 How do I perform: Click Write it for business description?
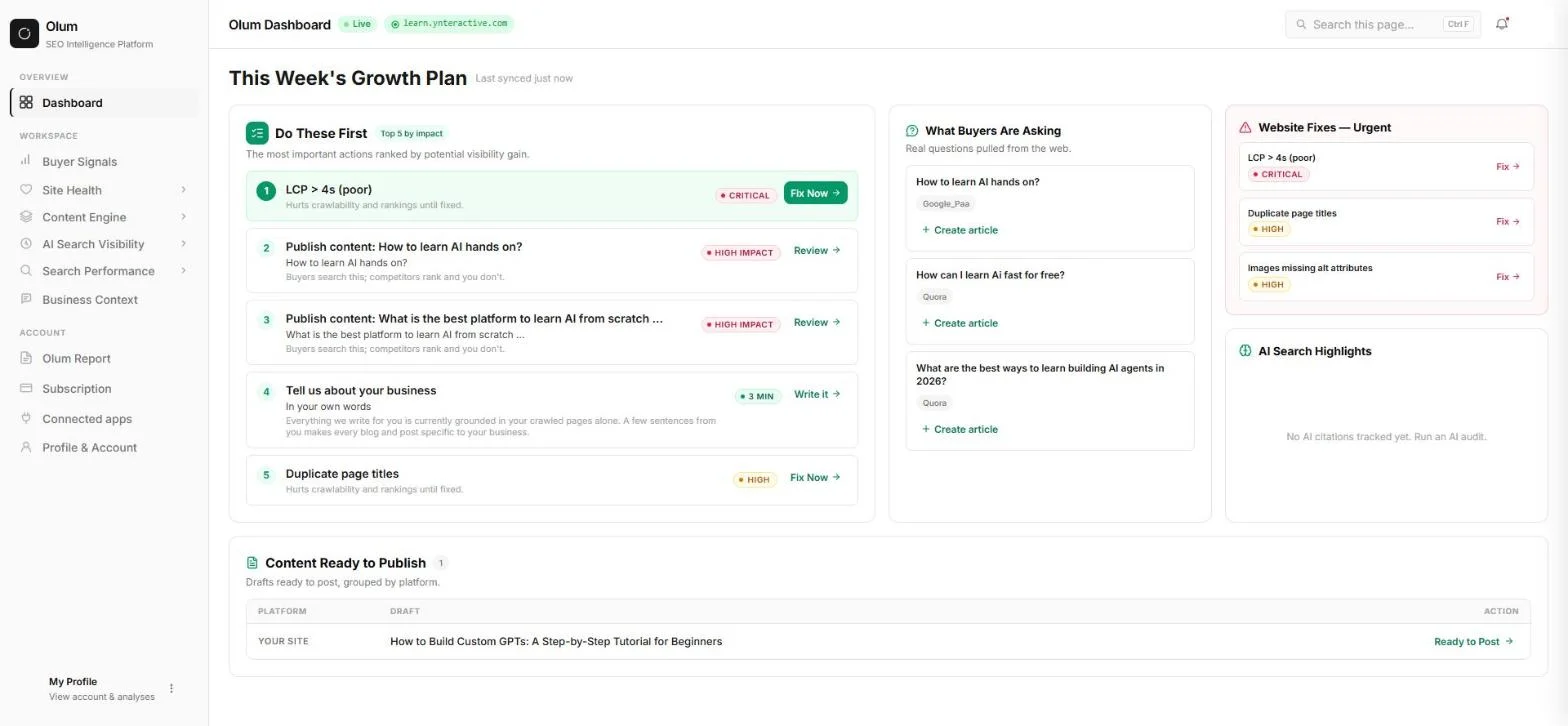coord(817,395)
